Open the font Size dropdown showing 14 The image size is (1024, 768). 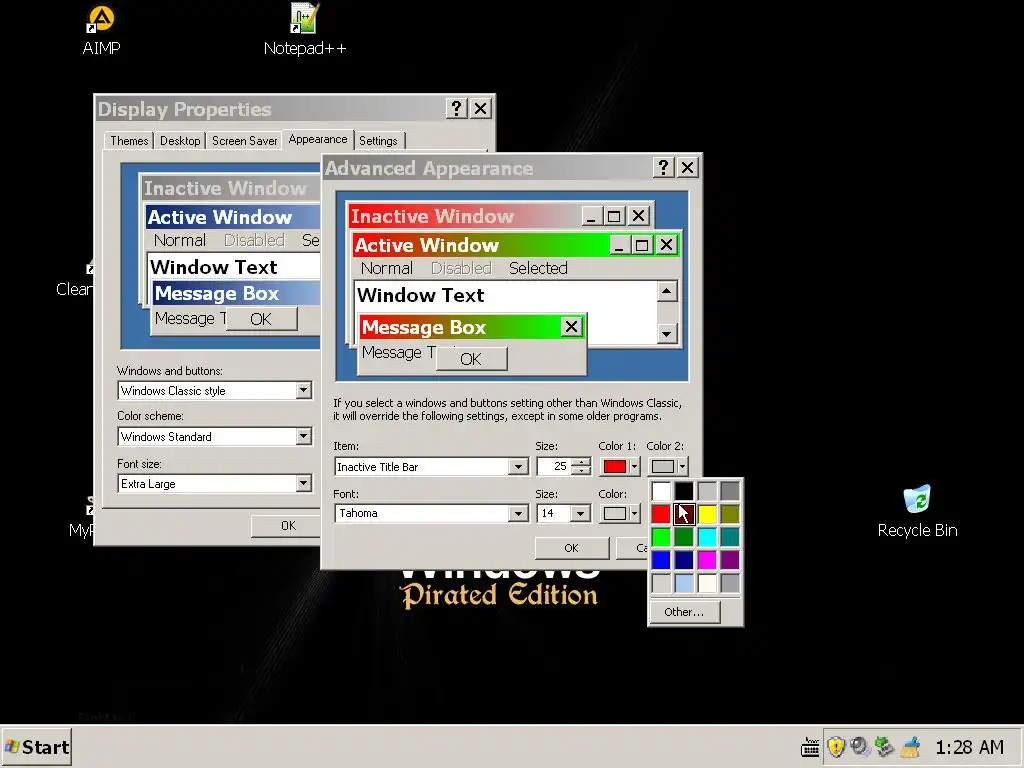(x=580, y=513)
